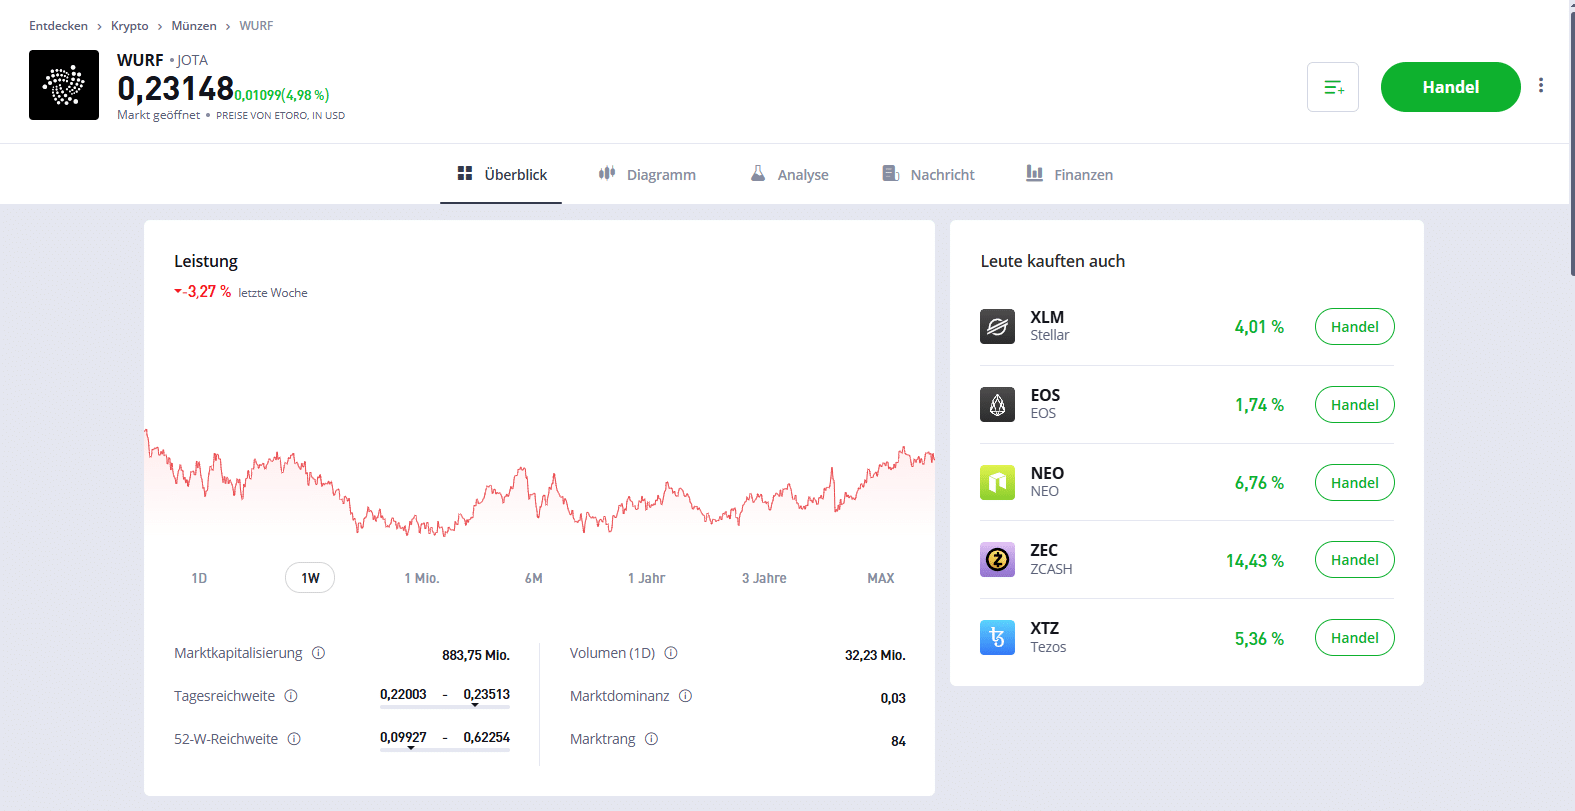Switch to the Überblick tab
Viewport: 1575px width, 811px height.
click(501, 174)
